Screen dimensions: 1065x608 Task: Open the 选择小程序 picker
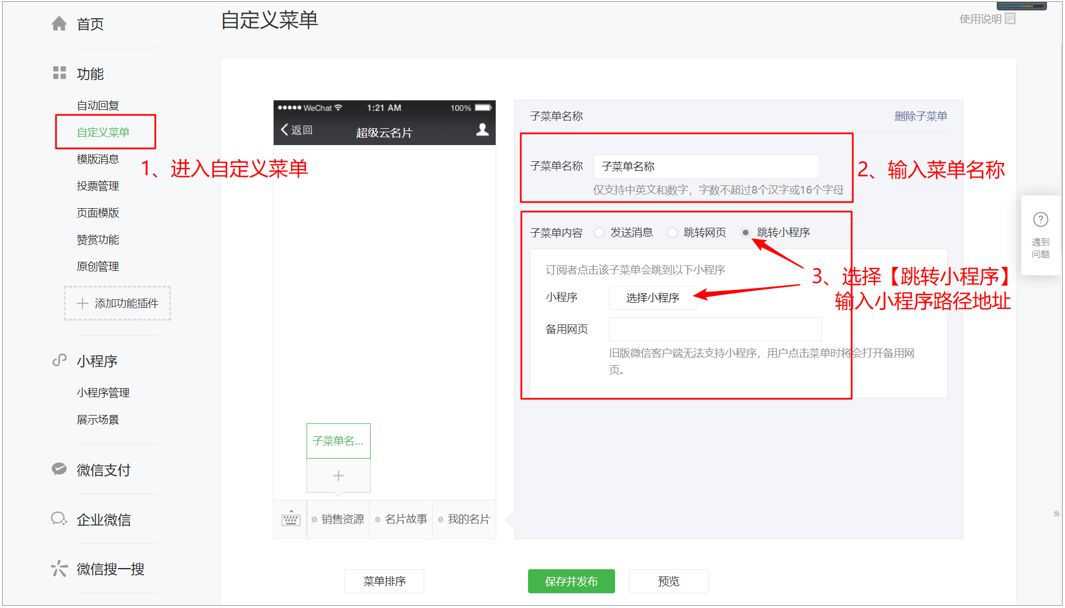tap(653, 296)
